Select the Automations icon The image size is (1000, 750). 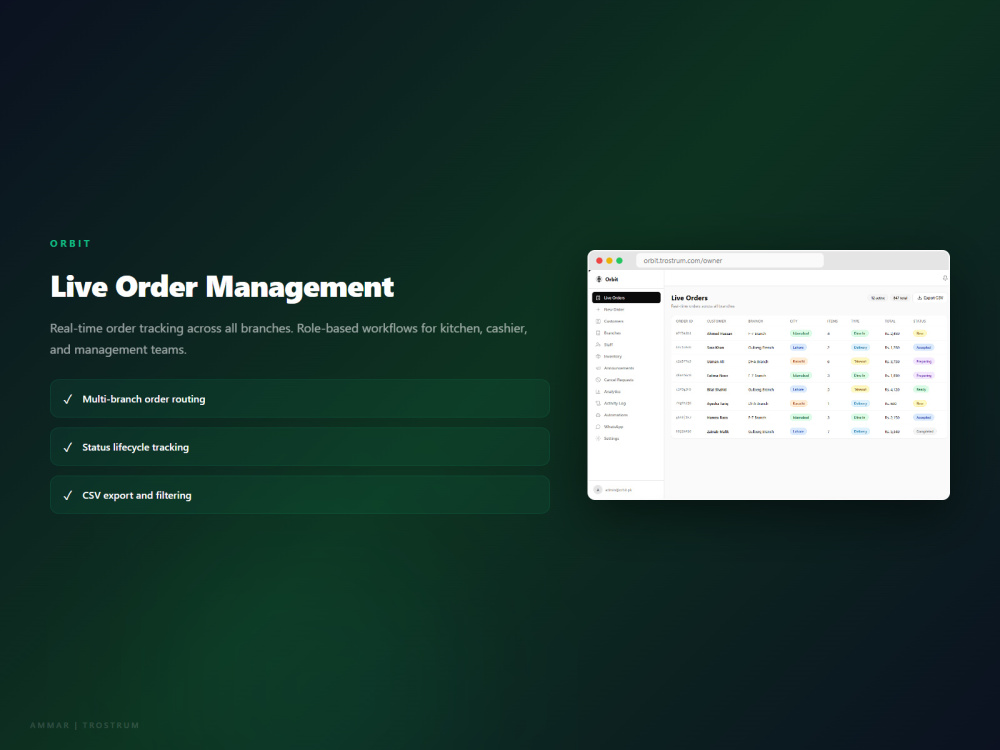[x=598, y=415]
